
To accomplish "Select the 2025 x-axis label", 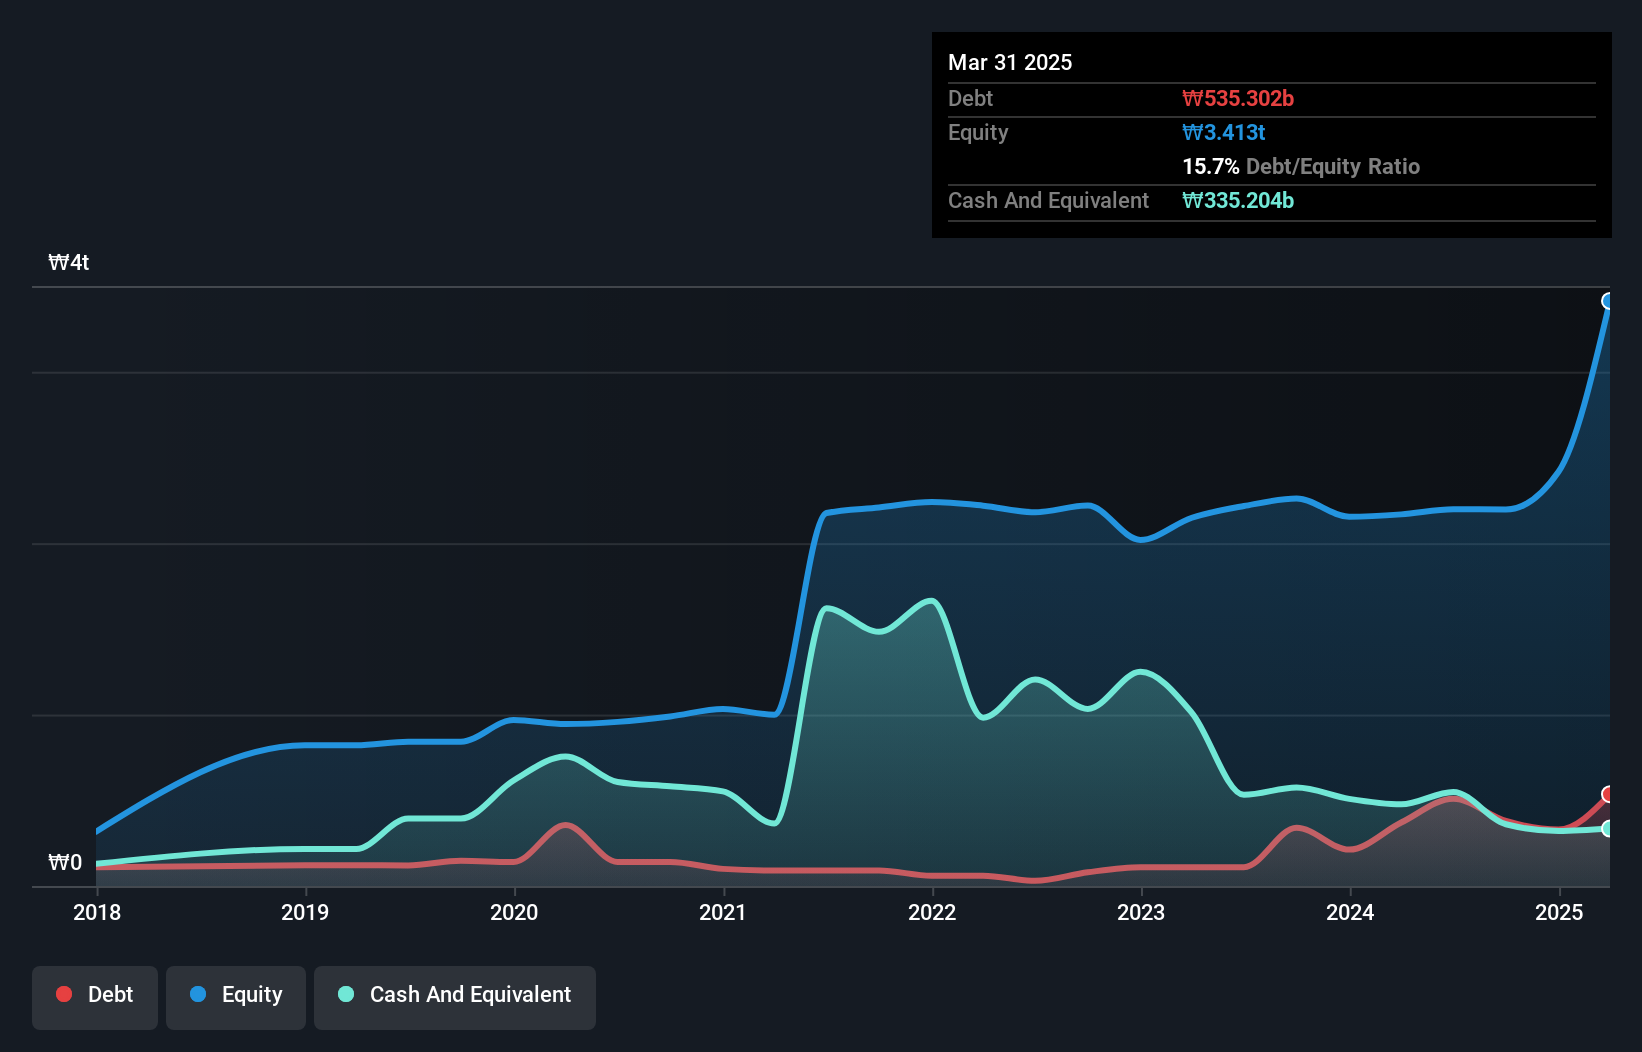I will point(1559,912).
